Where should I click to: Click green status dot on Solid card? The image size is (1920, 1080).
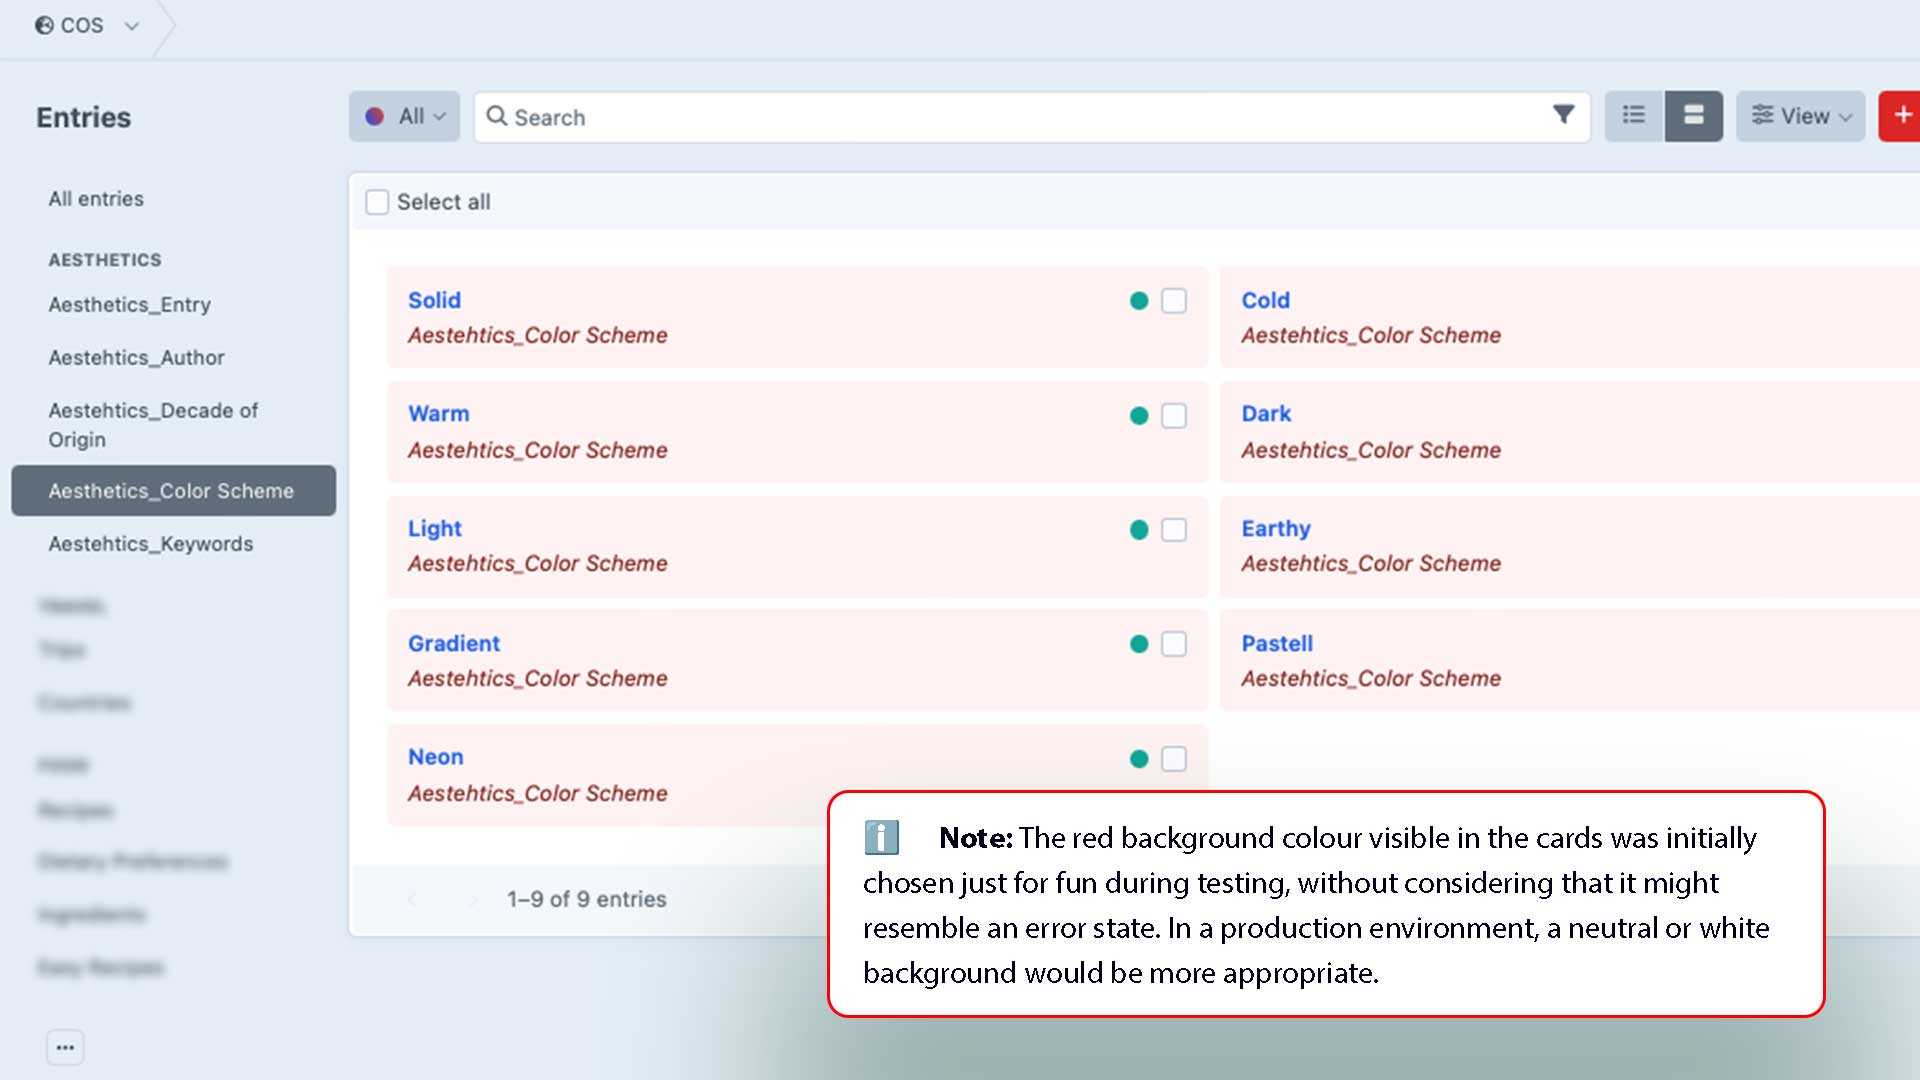1139,301
